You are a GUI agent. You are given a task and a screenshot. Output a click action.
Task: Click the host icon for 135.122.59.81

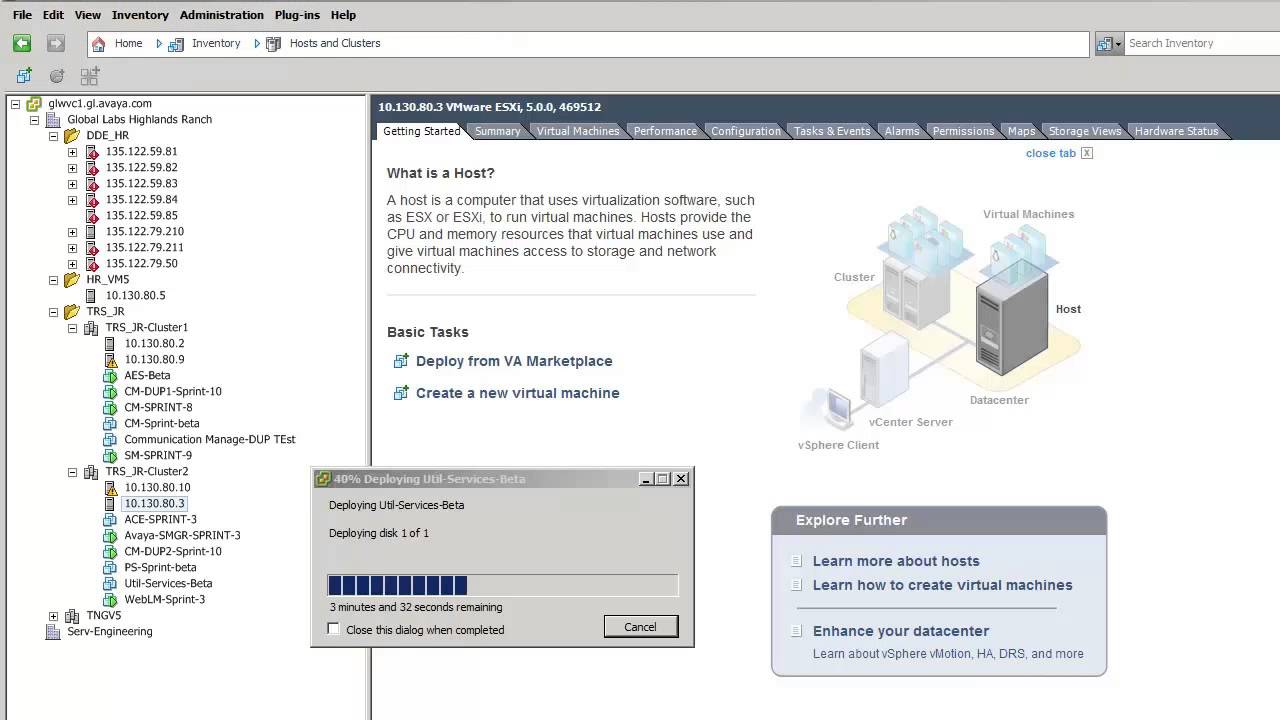pos(92,152)
